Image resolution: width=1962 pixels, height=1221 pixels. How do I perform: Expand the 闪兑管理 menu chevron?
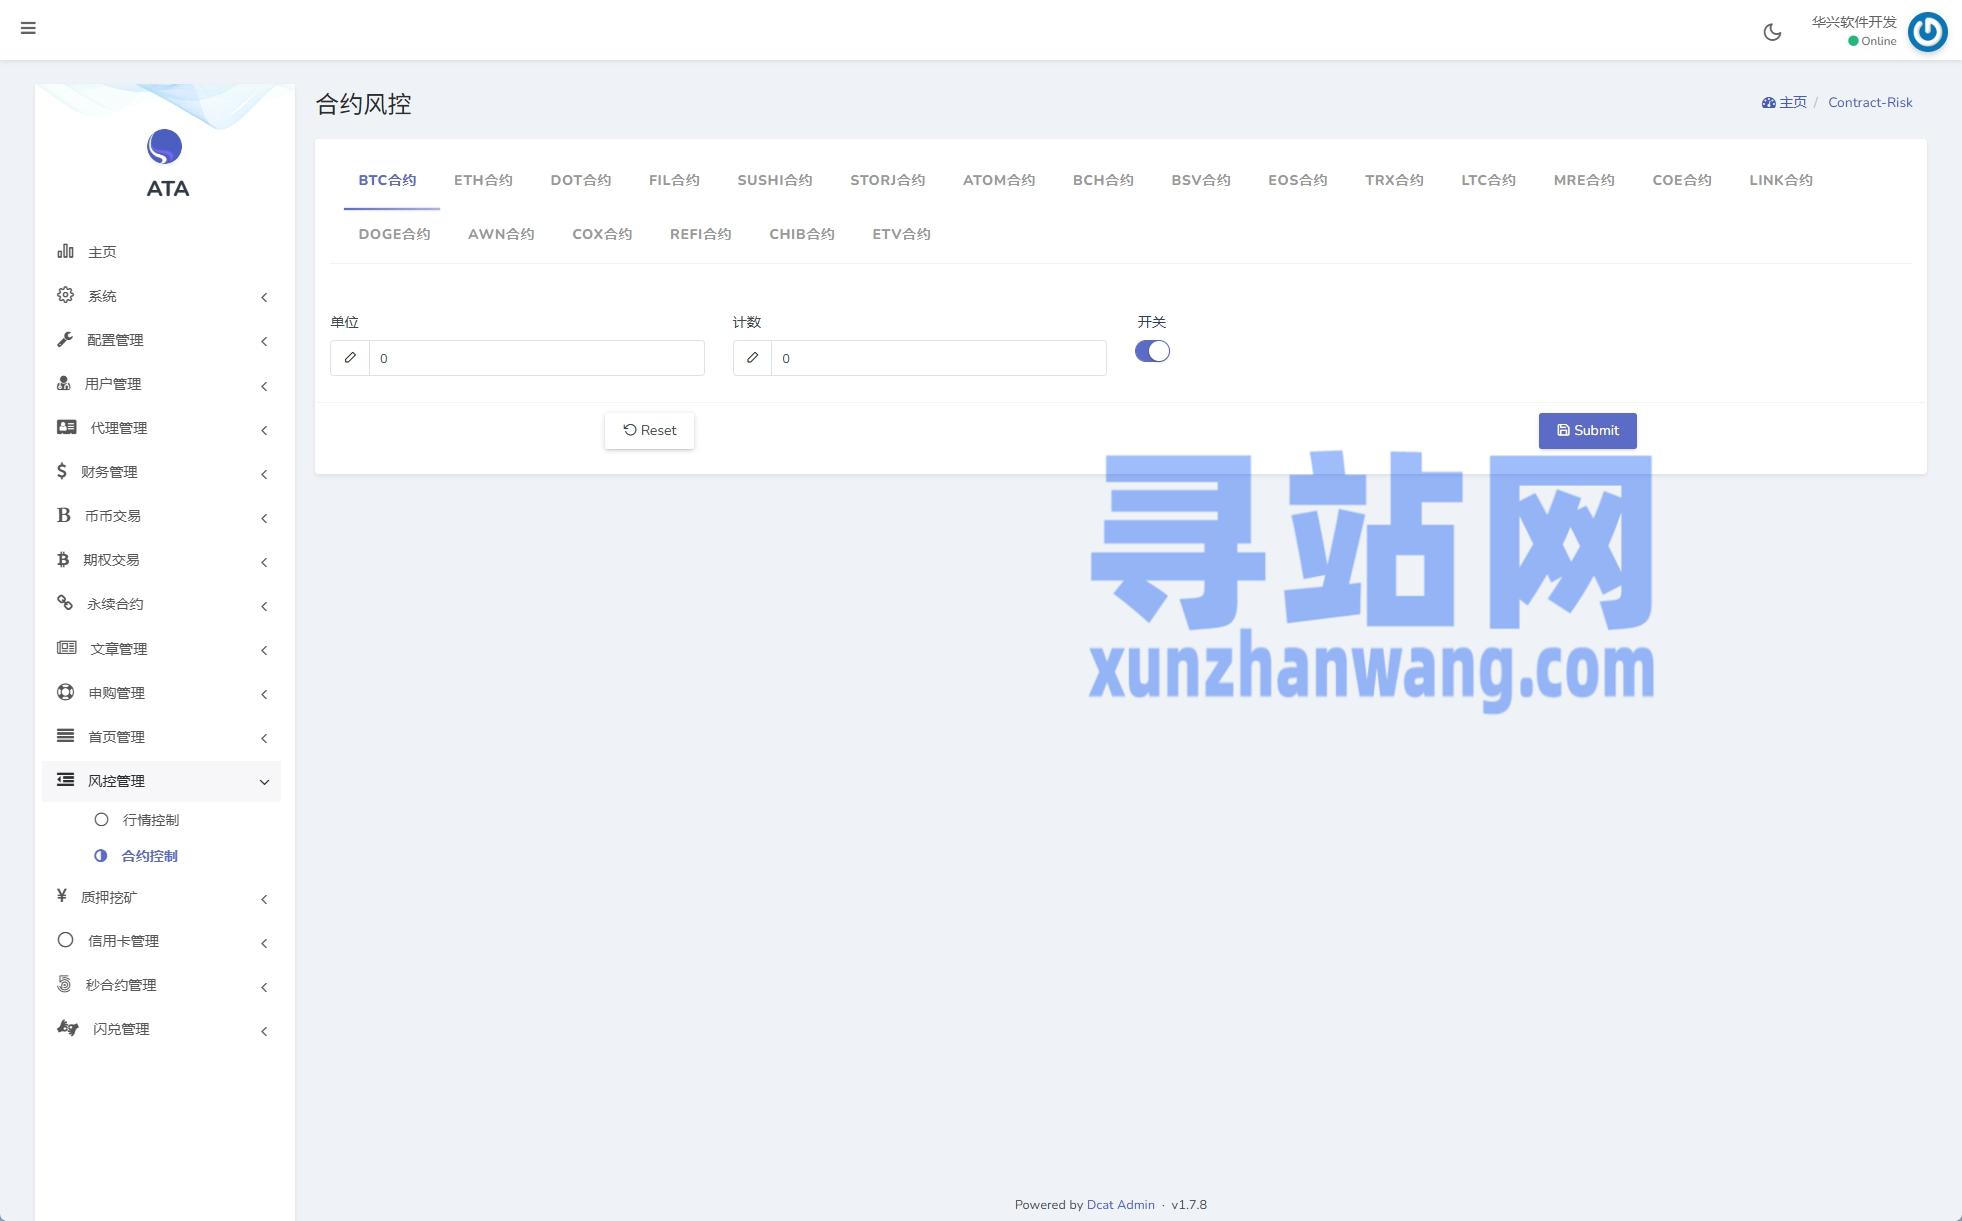[x=264, y=1031]
